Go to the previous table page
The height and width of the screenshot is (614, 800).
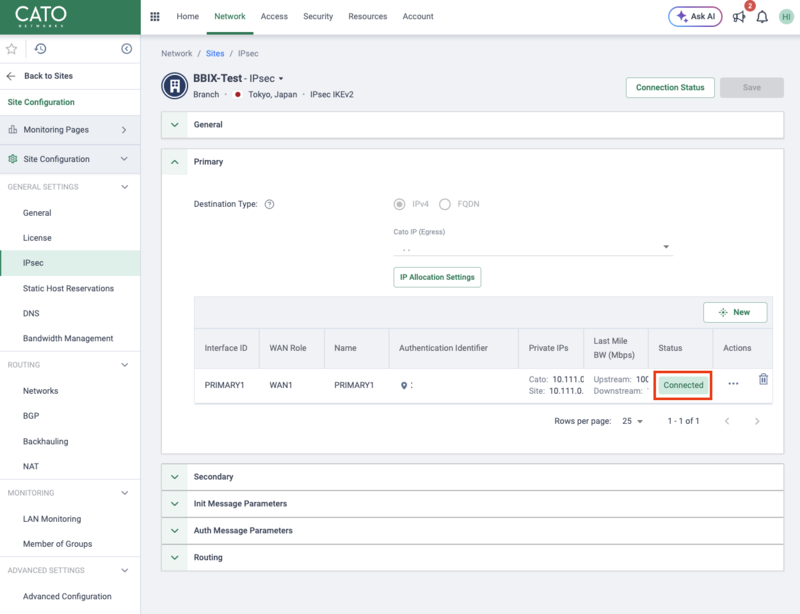(x=727, y=421)
